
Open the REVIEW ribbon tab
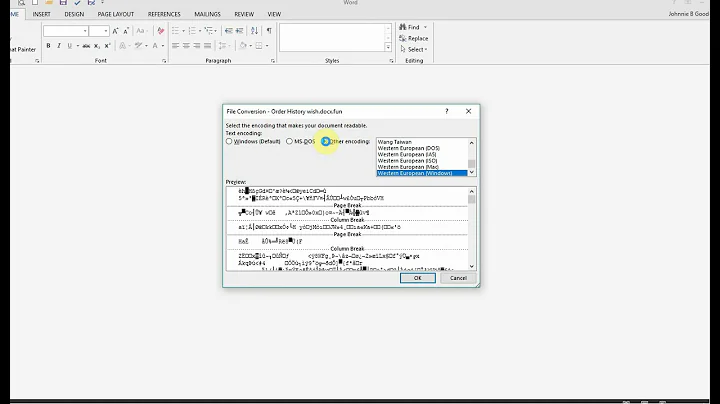click(244, 14)
